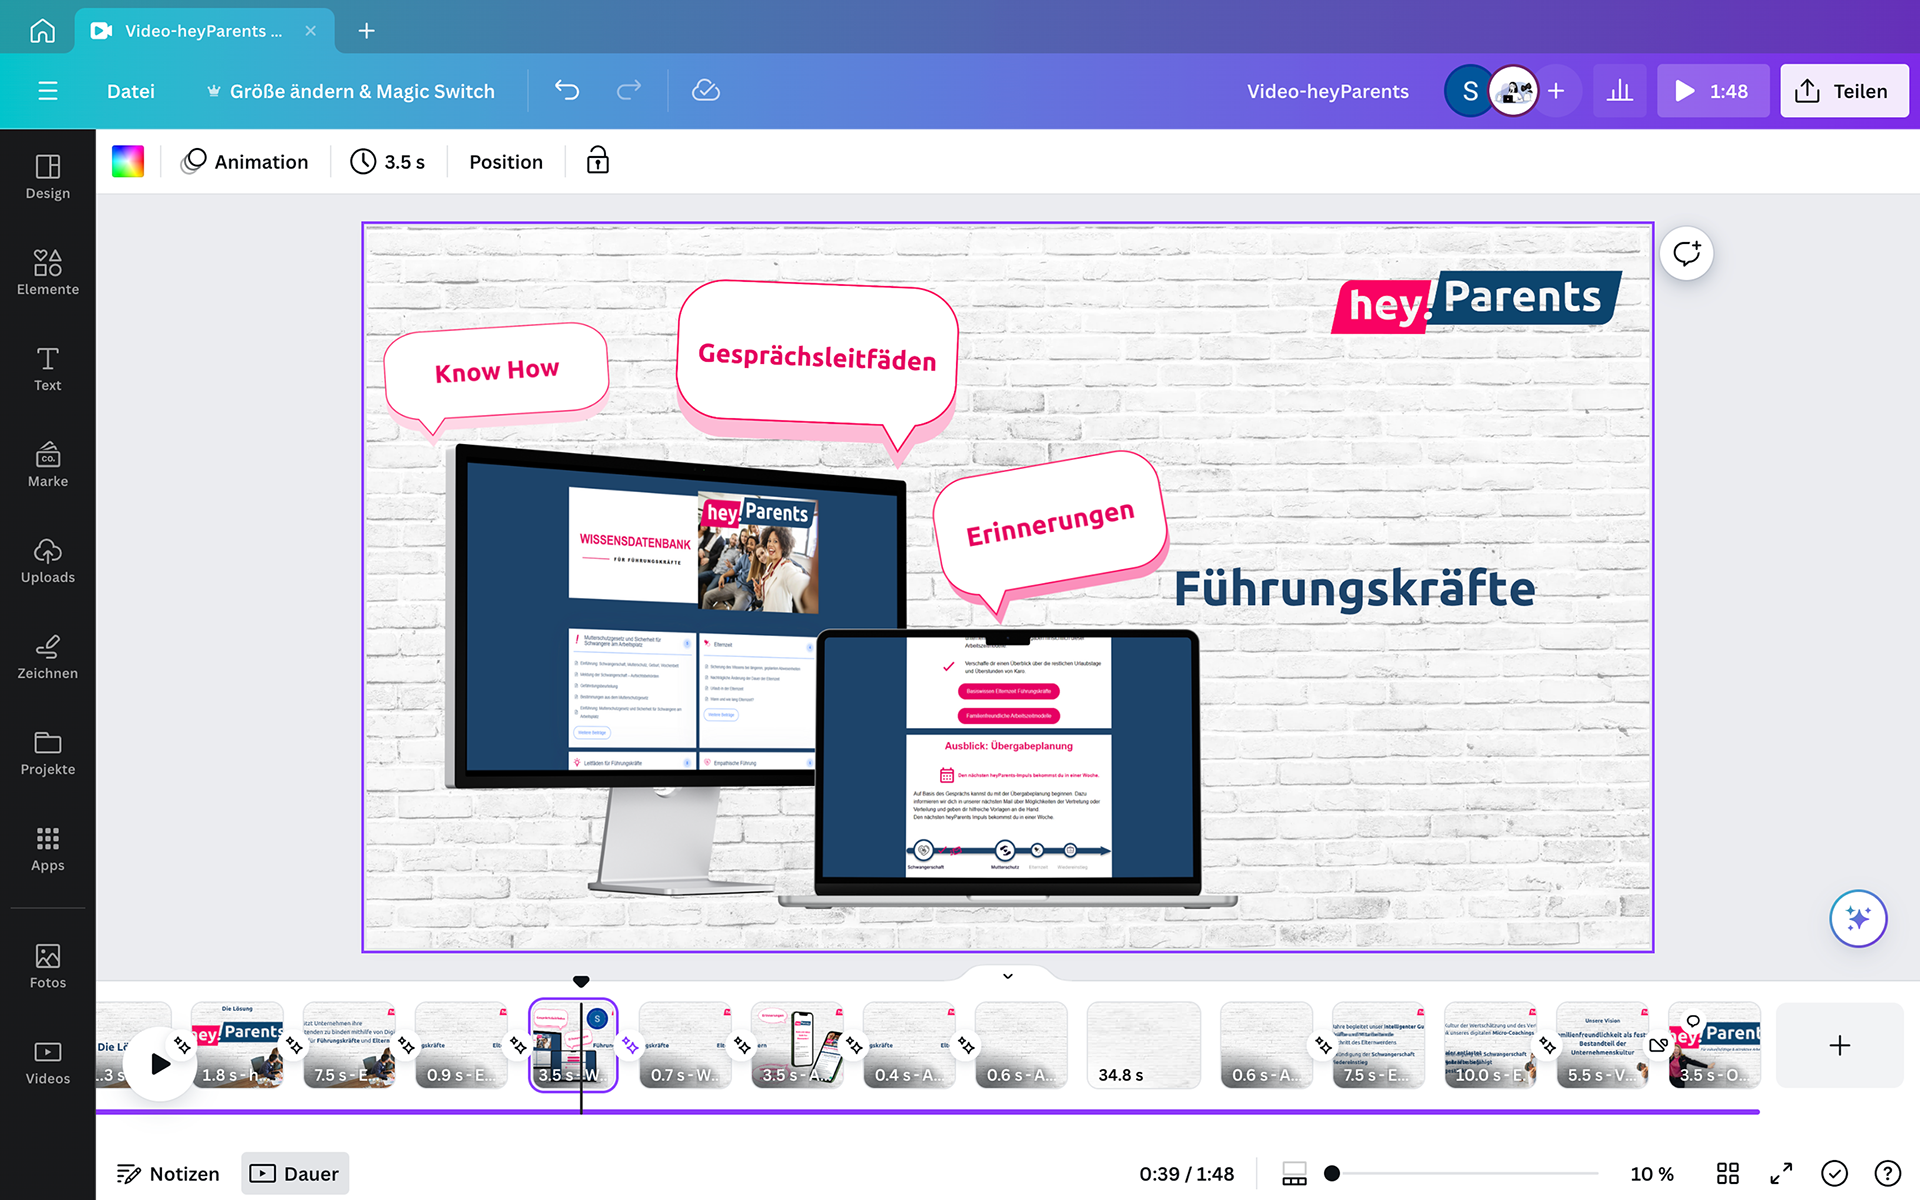Click the 0:39 / 1:48 time display
Viewport: 1920px width, 1200px height.
[1186, 1173]
